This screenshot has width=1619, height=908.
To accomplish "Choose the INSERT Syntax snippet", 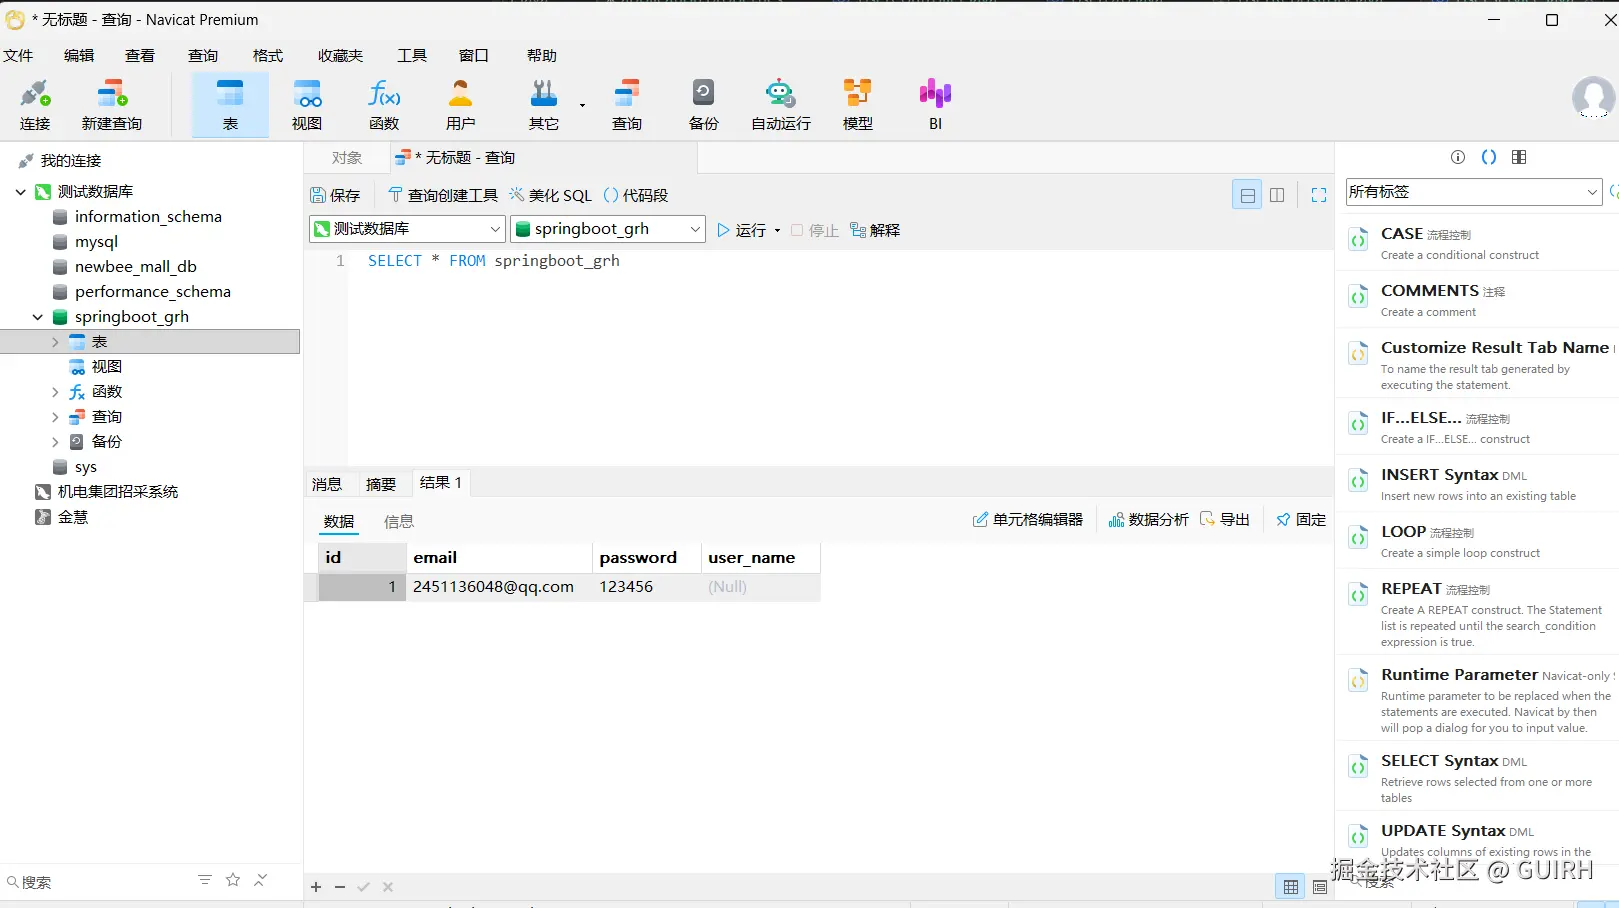I will point(1478,485).
